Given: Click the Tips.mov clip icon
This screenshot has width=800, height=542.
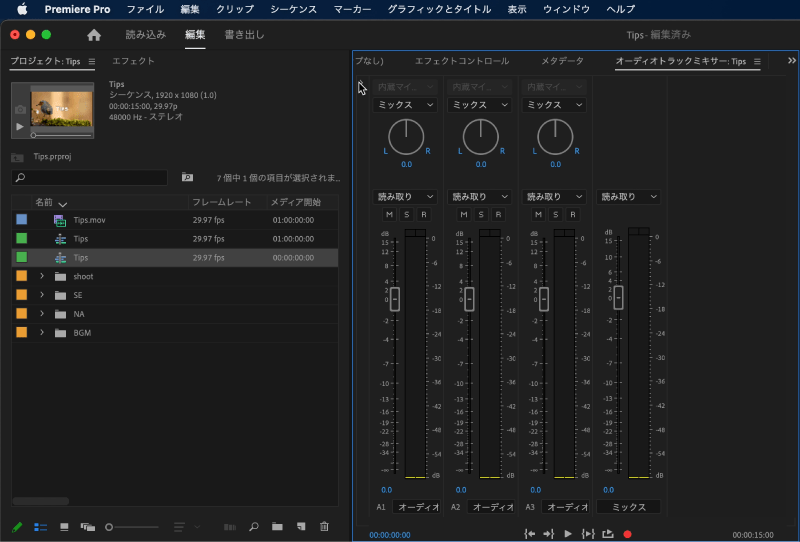Looking at the screenshot, I should (x=60, y=220).
